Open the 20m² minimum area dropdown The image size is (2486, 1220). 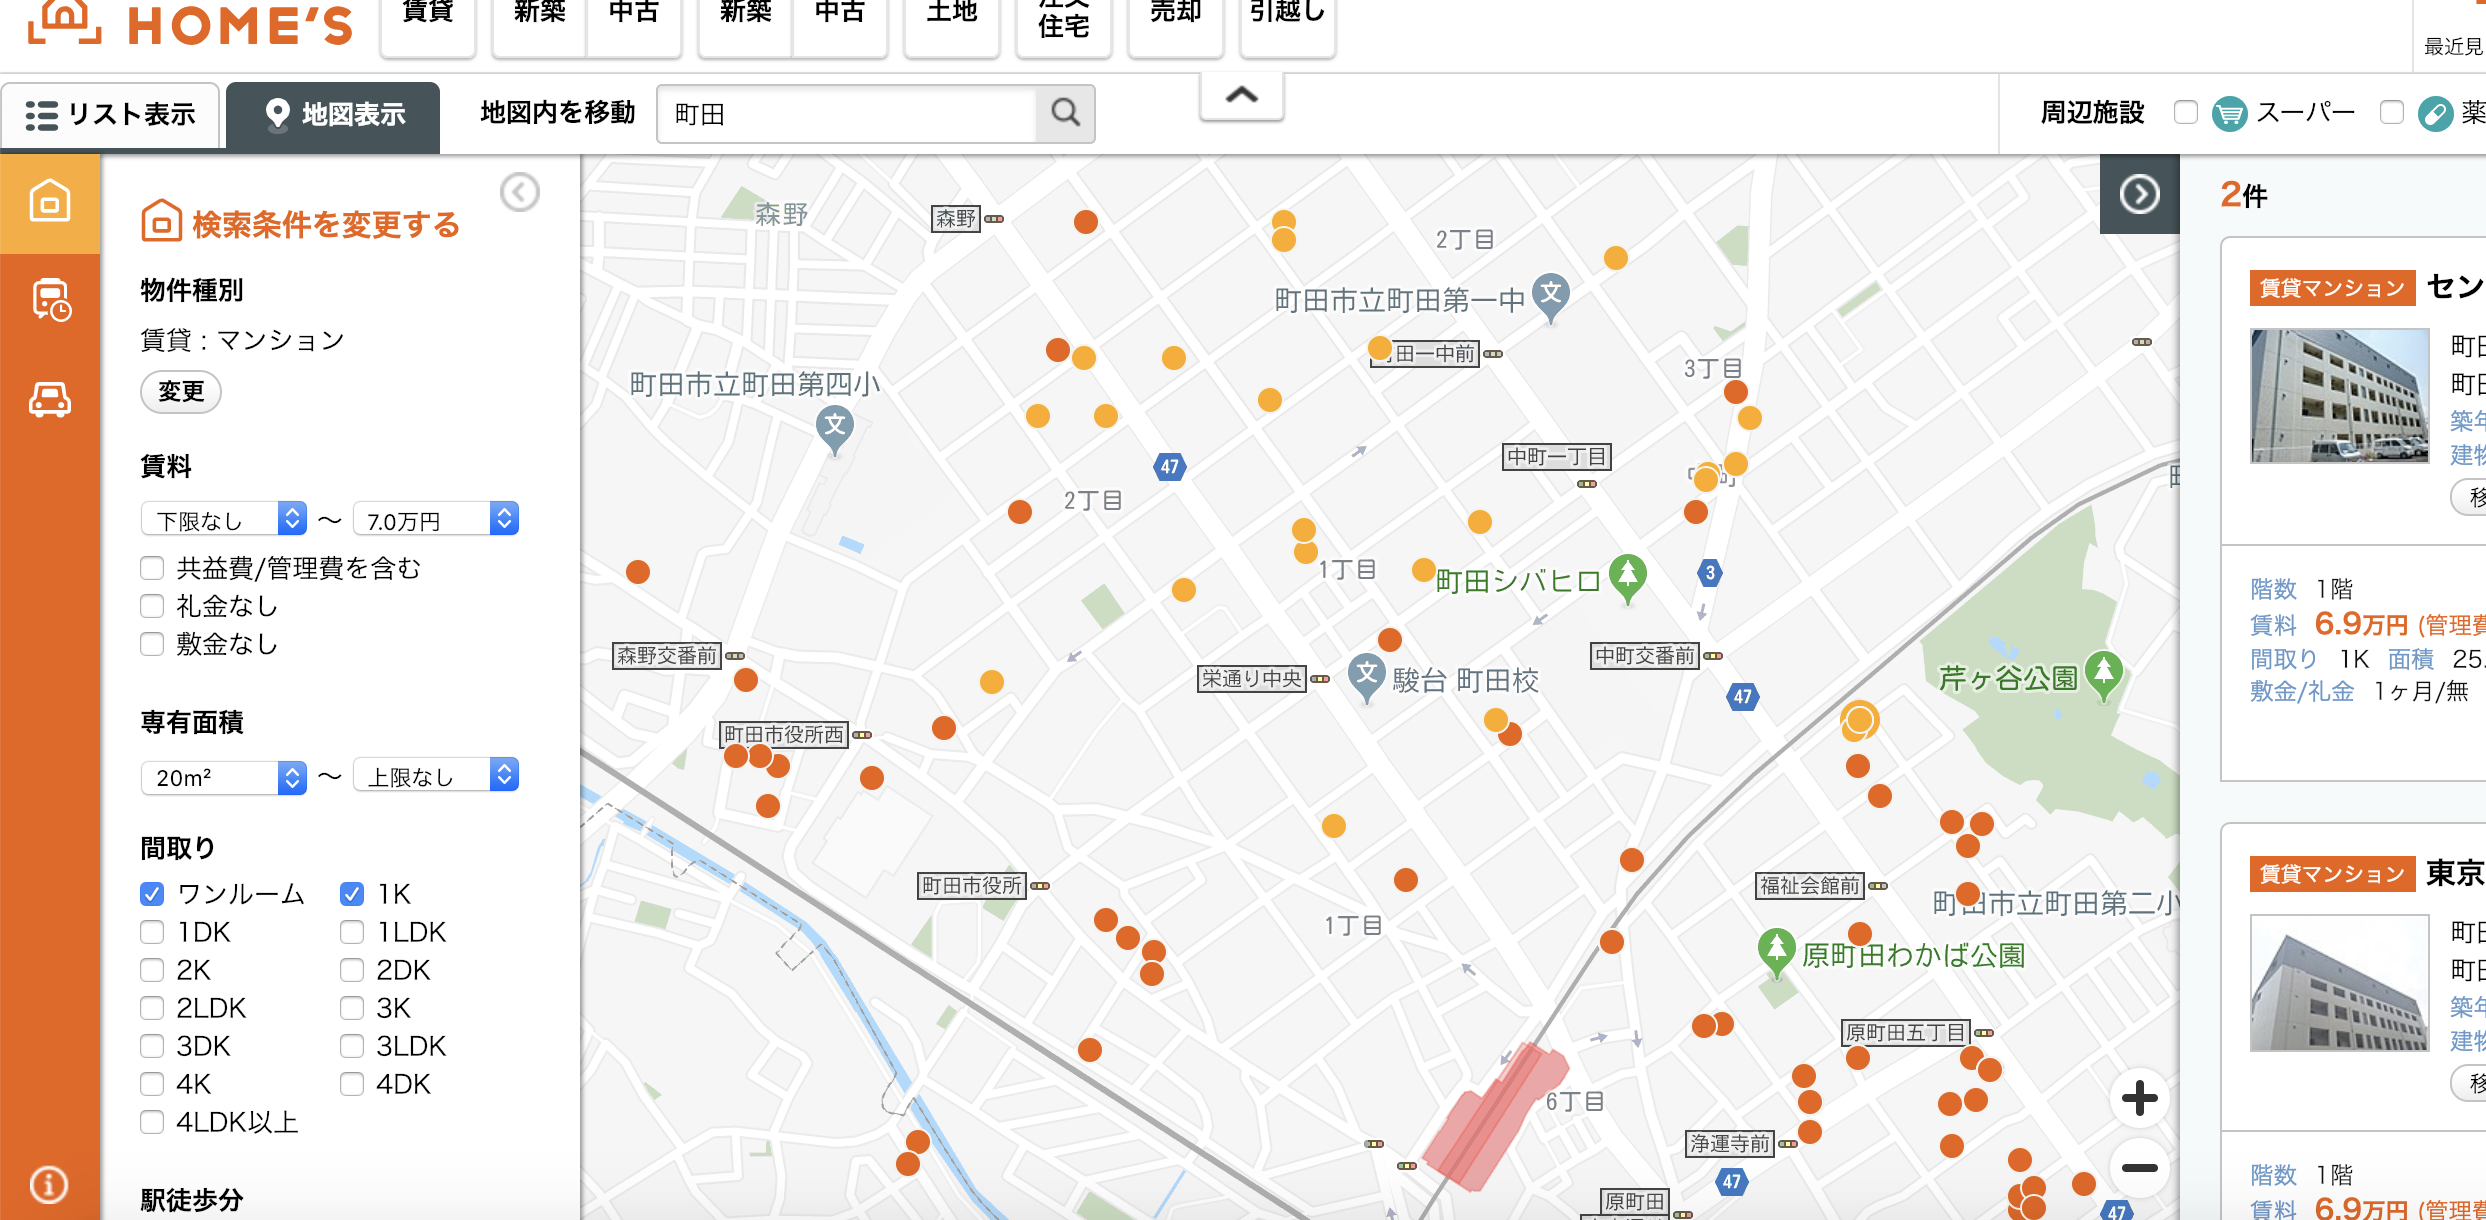pyautogui.click(x=223, y=777)
